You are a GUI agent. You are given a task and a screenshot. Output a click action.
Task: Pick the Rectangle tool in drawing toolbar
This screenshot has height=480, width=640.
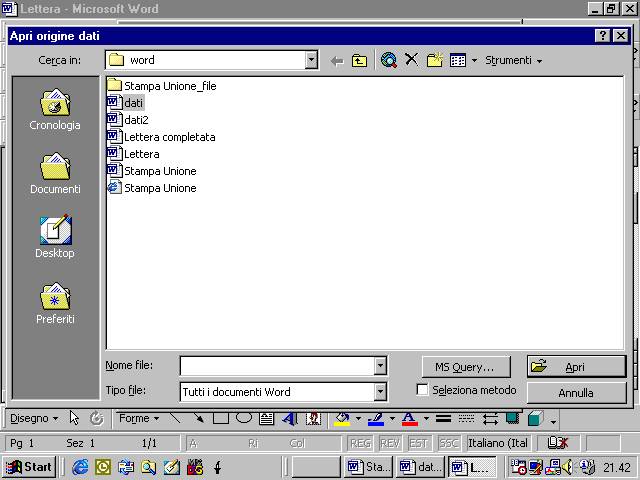(221, 418)
